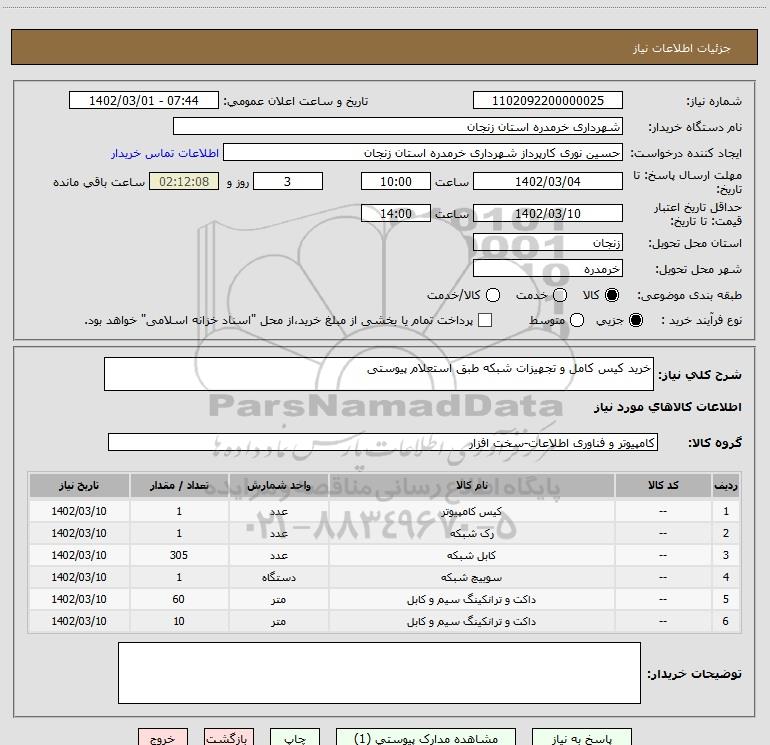Select the خدمت radio button
This screenshot has height=745, width=770.
click(x=560, y=295)
